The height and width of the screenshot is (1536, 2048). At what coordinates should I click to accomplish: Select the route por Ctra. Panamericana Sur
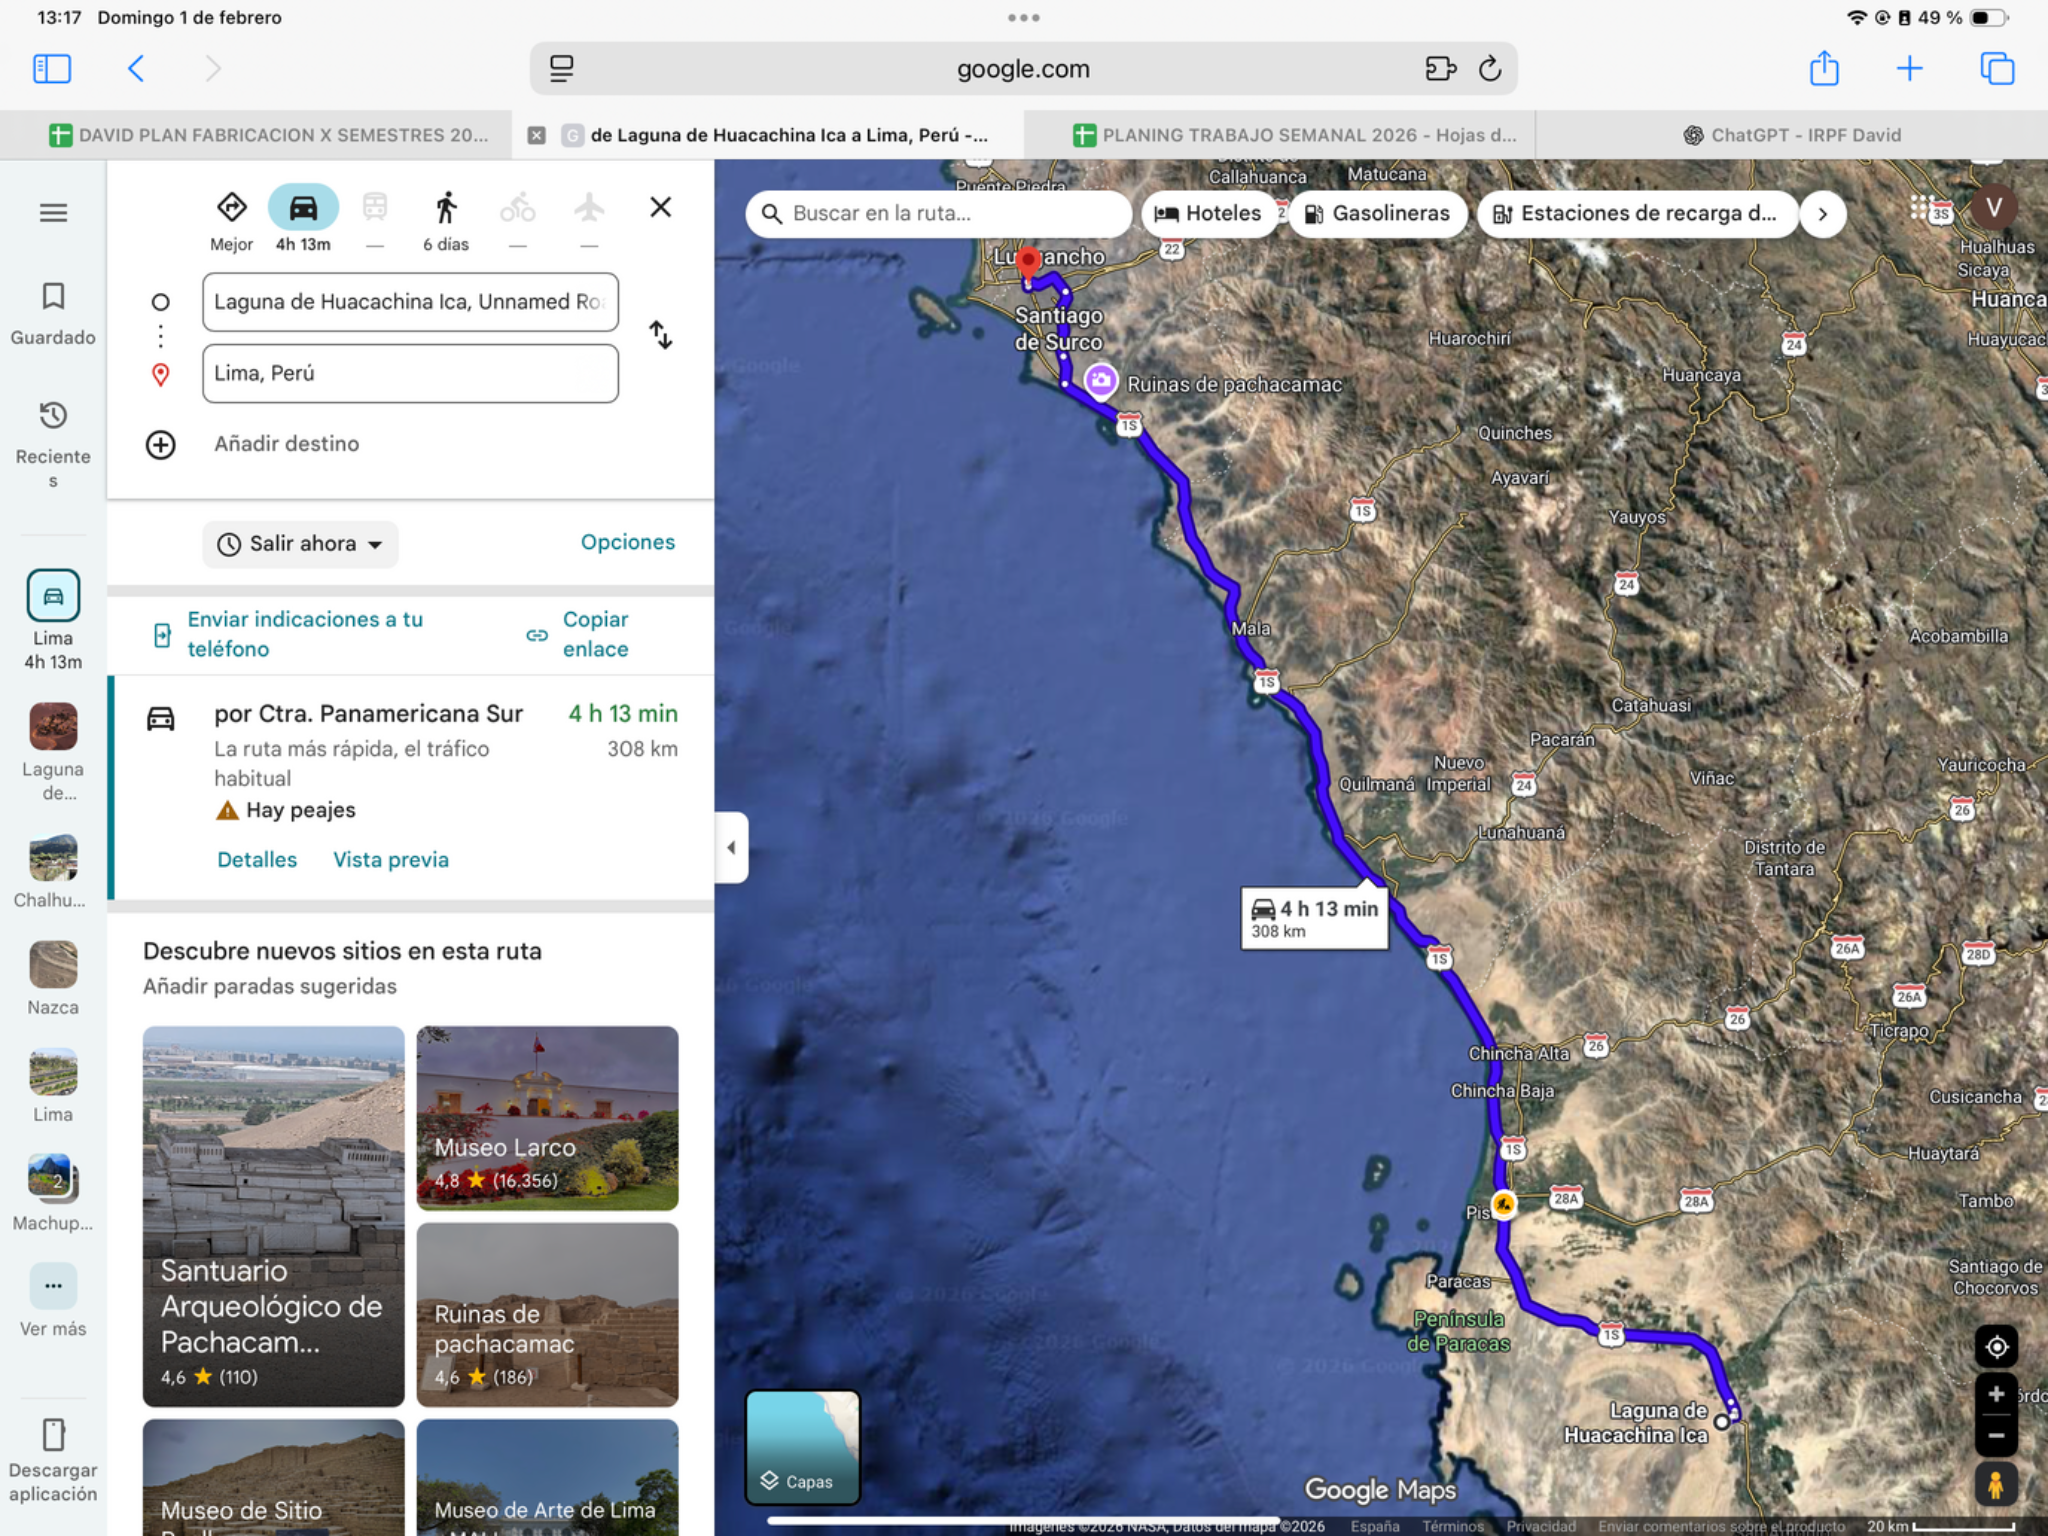coord(412,788)
